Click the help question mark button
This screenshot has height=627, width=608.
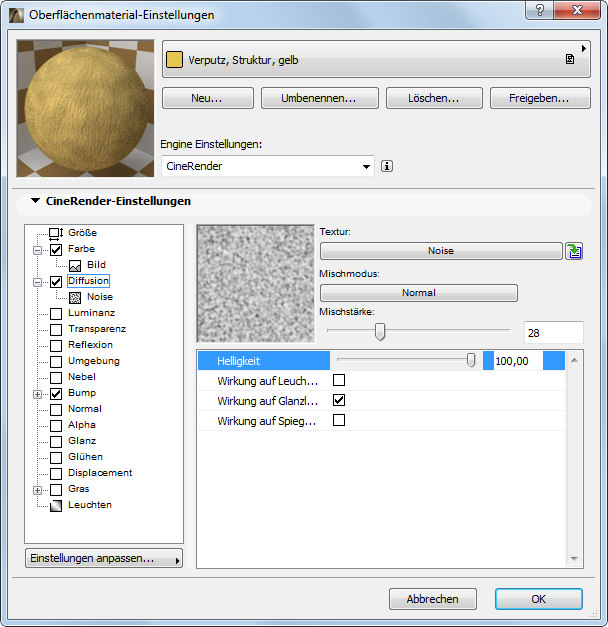(x=540, y=10)
